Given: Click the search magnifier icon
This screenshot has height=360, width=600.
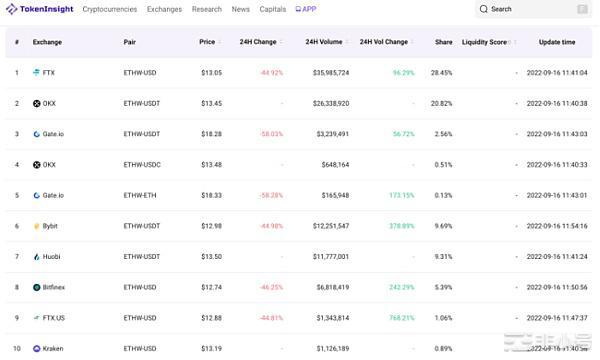Looking at the screenshot, I should [x=484, y=9].
